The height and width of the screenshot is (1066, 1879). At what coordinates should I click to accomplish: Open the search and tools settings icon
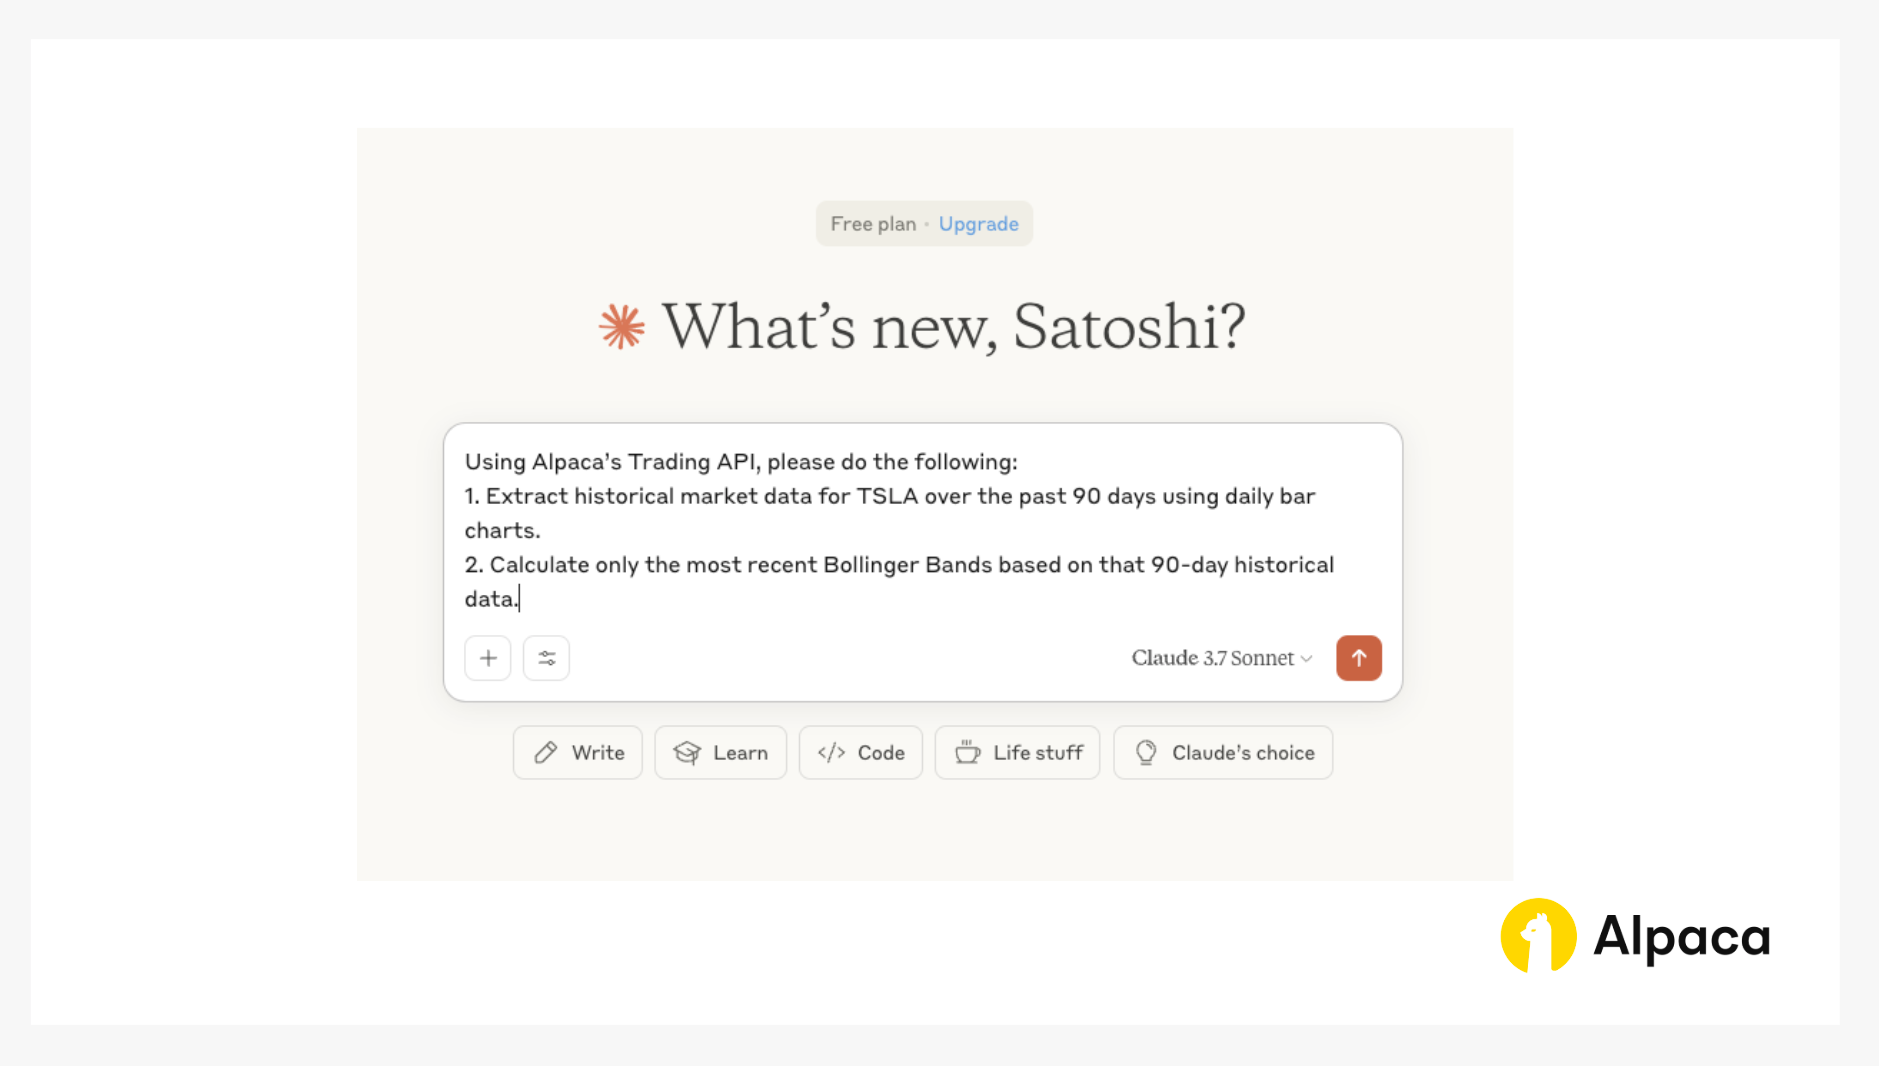[546, 658]
